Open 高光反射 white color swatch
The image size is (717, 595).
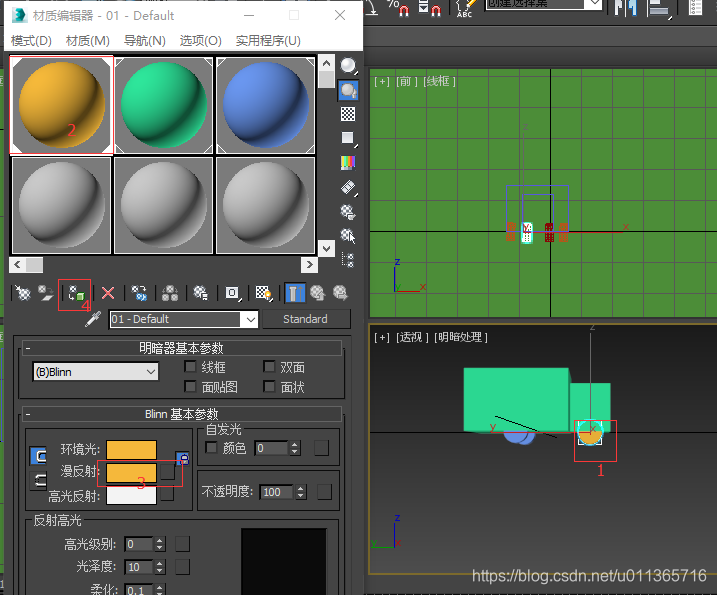point(132,495)
